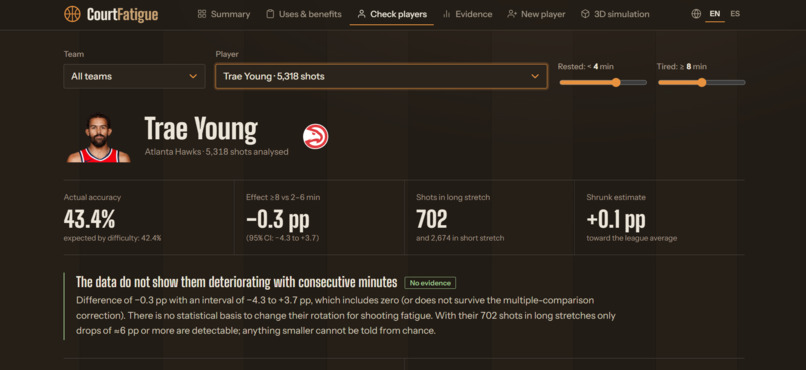Click the Atlanta Hawks team logo
Image resolution: width=806 pixels, height=370 pixels.
pyautogui.click(x=316, y=137)
